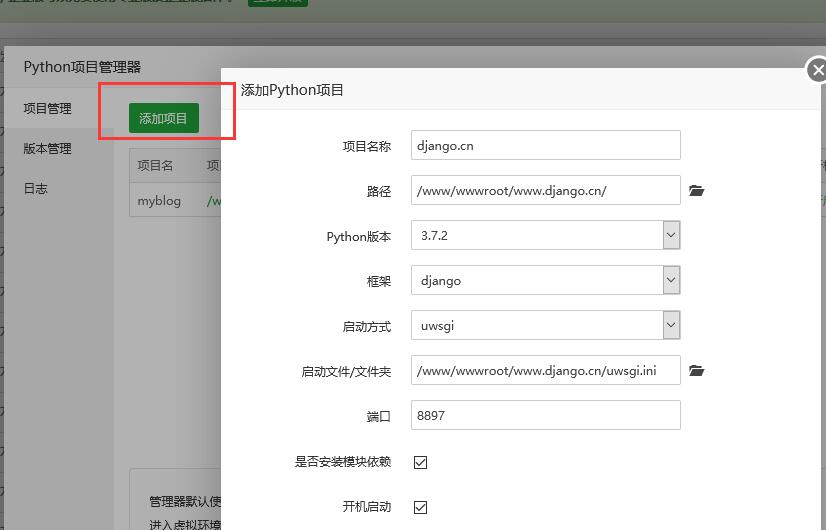Open the 启动方式 dropdown showing uwsgi
This screenshot has height=530, width=826.
(x=545, y=326)
